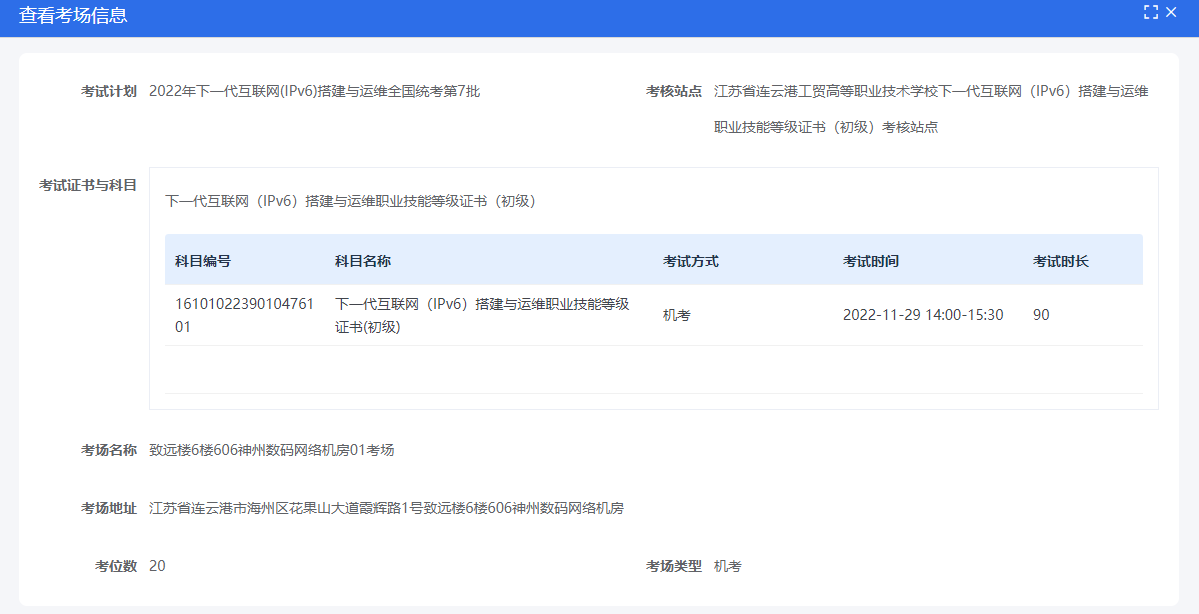Viewport: 1199px width, 614px height.
Task: Click the 考场名称 value 致远楼6楼606
Action: 271,450
